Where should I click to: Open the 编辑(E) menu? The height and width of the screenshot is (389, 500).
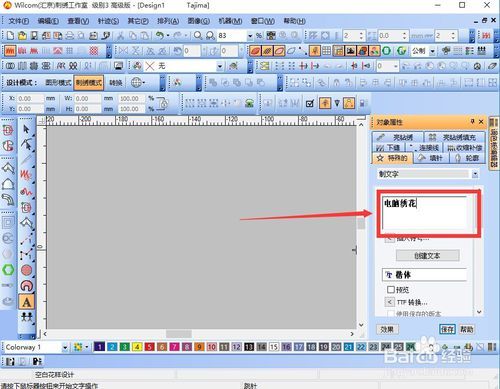48,21
